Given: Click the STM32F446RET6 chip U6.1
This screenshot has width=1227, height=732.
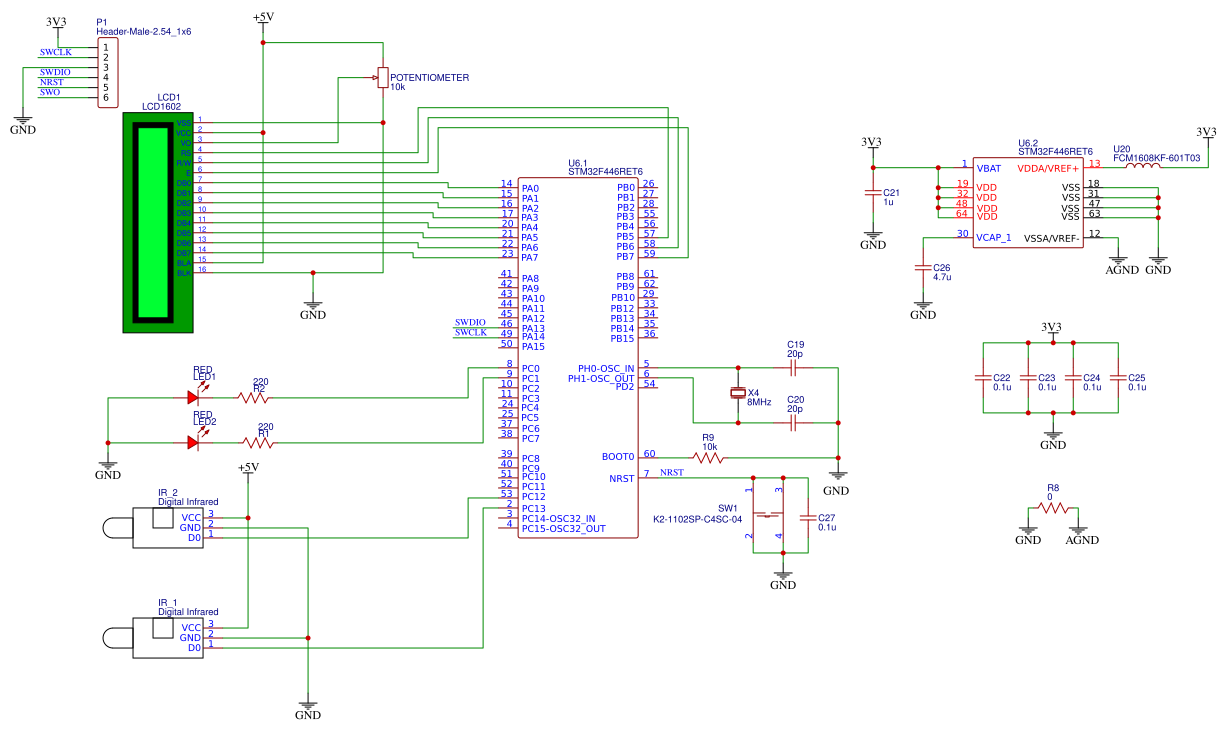Looking at the screenshot, I should [x=580, y=350].
